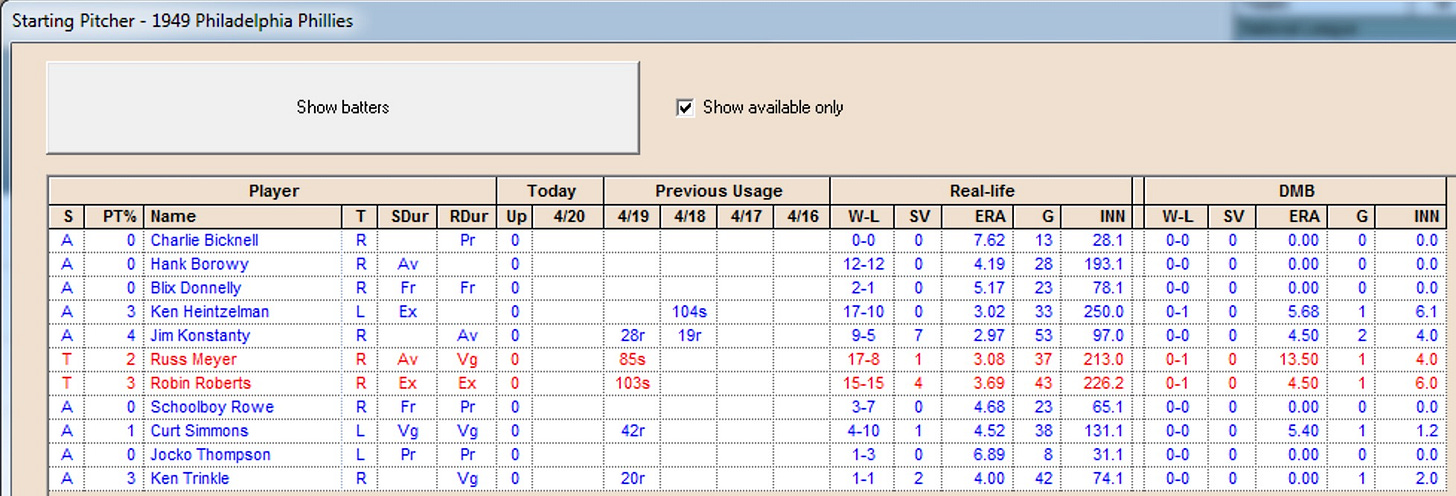Sort by the Name column header
The width and height of the screenshot is (1456, 496).
[x=243, y=216]
